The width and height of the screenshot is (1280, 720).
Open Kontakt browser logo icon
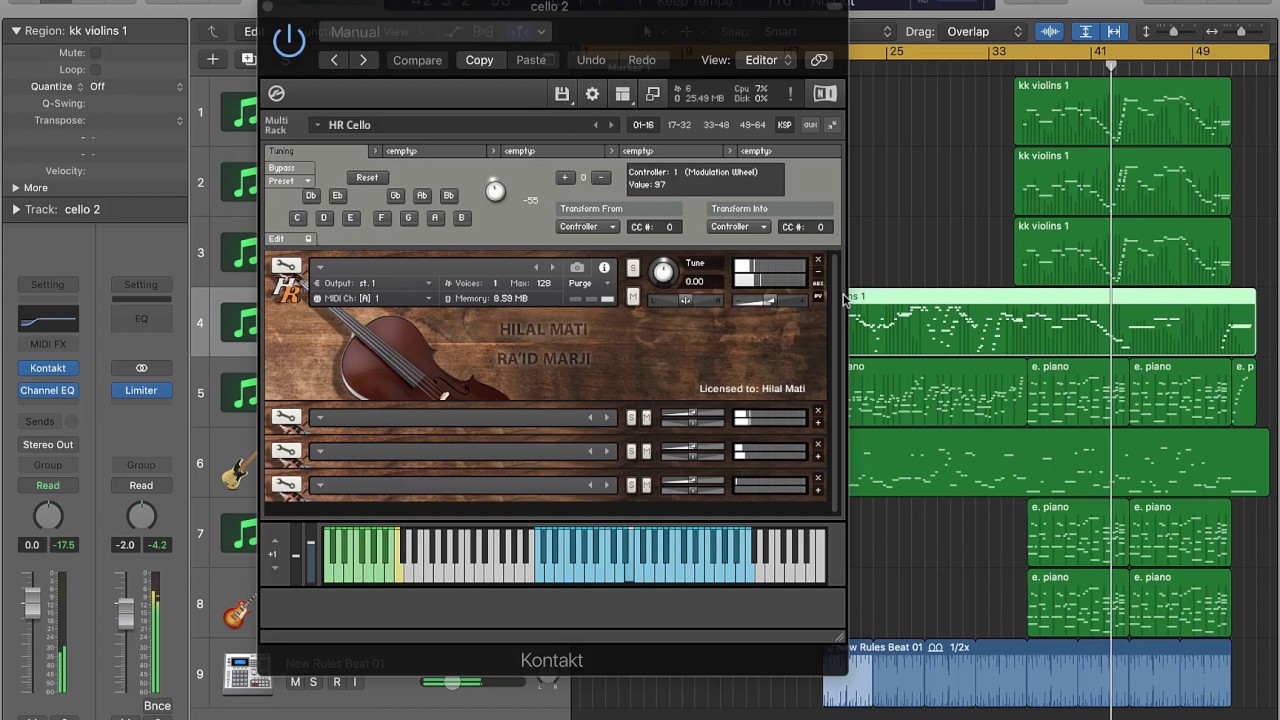277,93
